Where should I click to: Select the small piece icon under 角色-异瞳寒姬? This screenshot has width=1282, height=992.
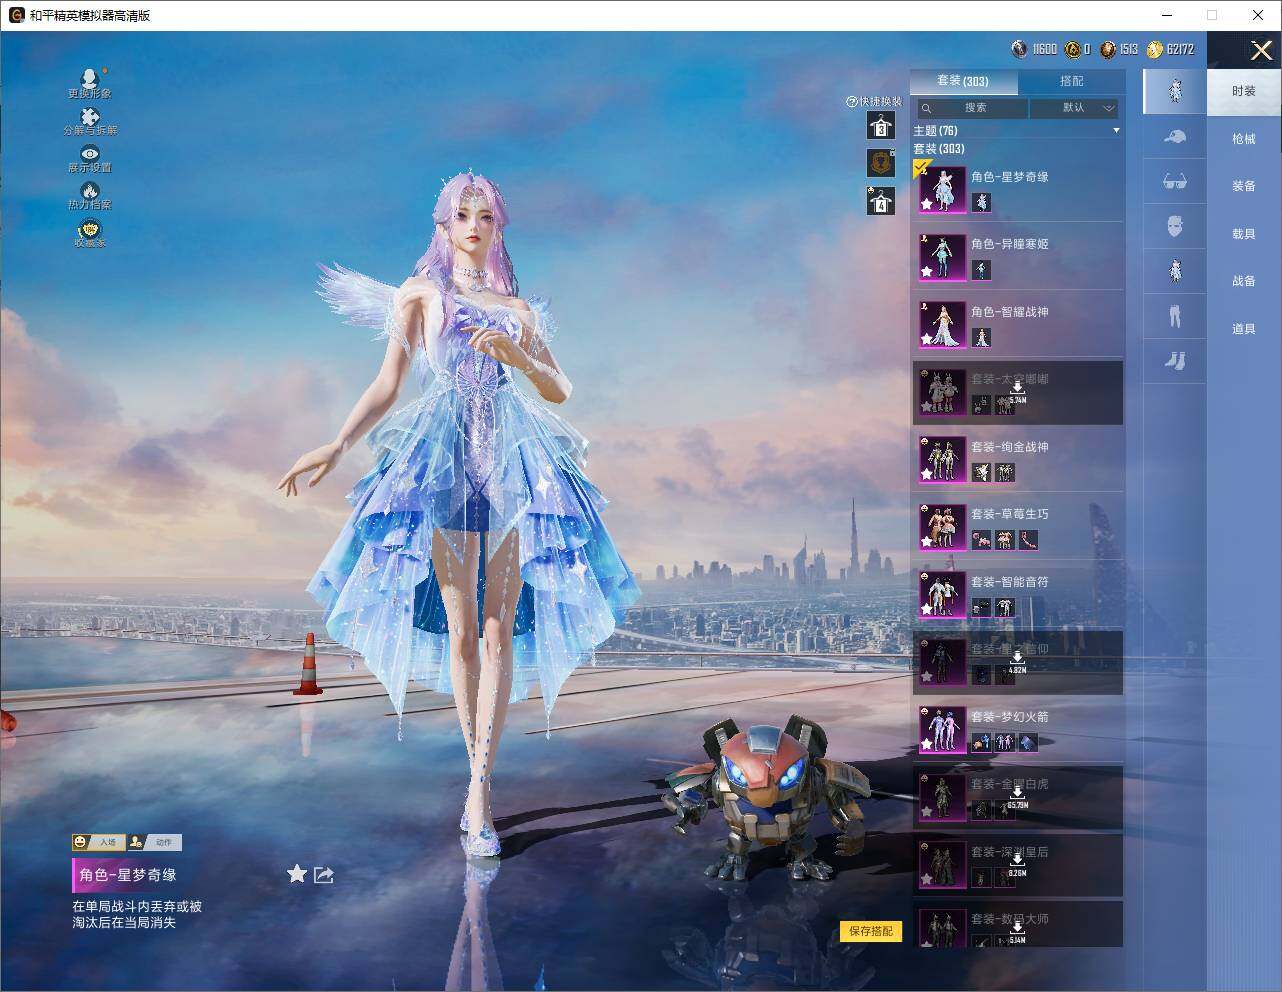click(x=981, y=269)
